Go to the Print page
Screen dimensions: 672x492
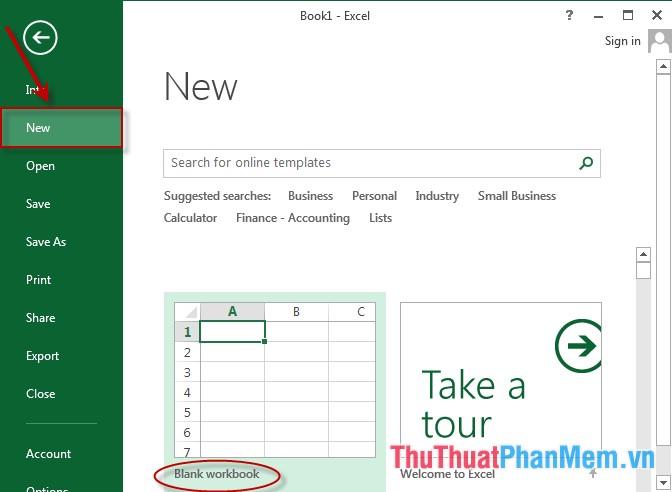[x=39, y=280]
